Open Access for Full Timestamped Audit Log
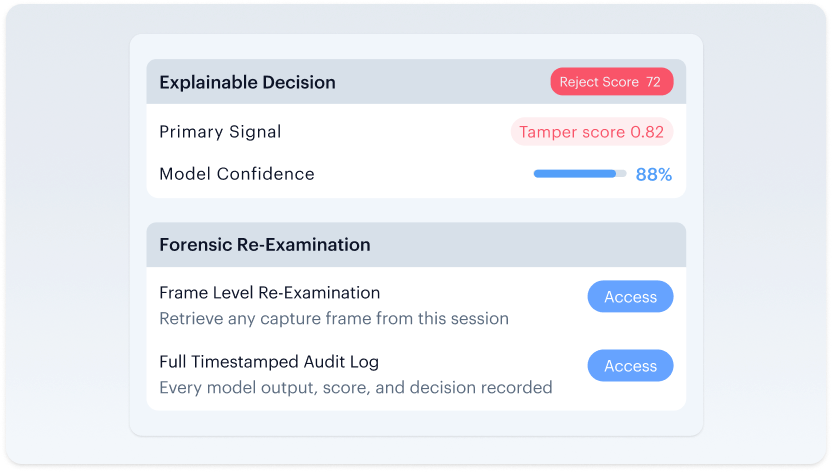The height and width of the screenshot is (472, 832). pos(630,365)
